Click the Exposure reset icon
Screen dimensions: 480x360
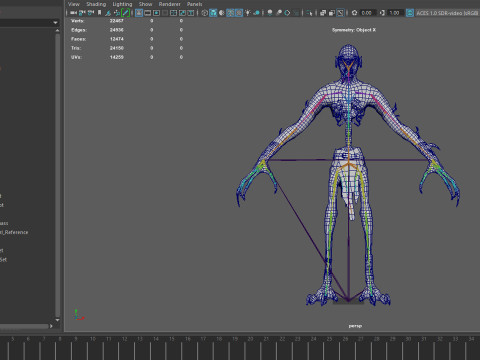point(354,13)
